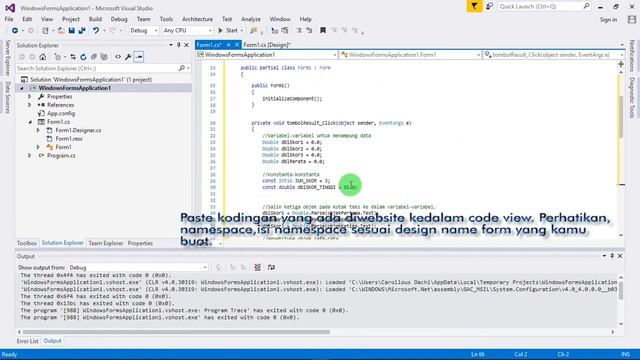This screenshot has height=360, width=640.
Task: Open the File menu
Action: pos(9,19)
